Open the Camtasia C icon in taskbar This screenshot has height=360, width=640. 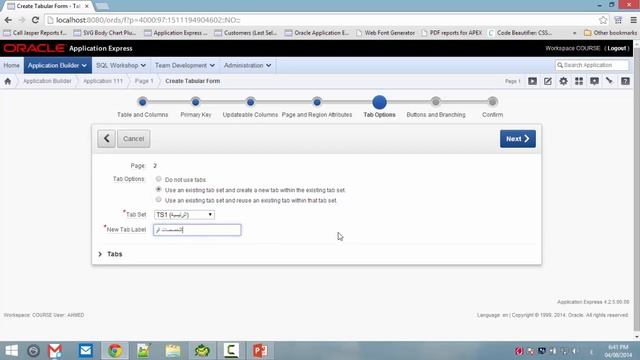[231, 351]
